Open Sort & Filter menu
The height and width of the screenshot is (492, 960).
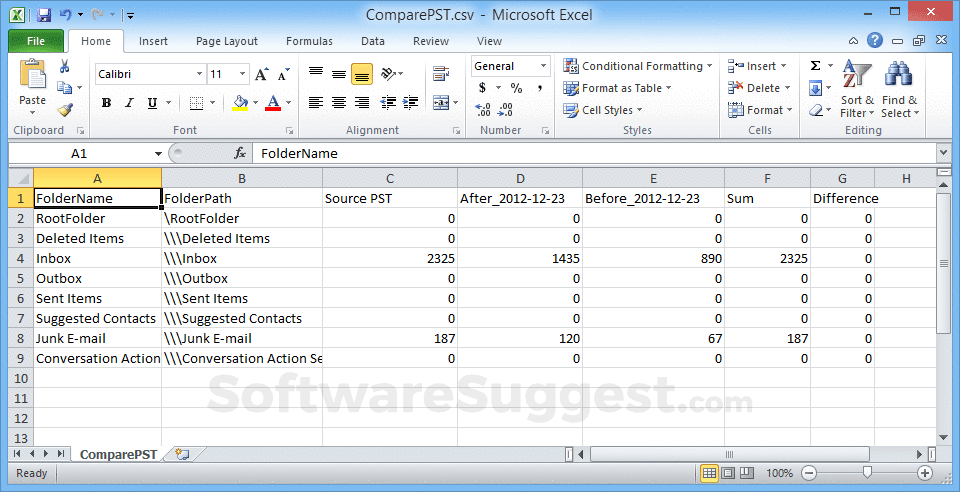click(x=857, y=89)
